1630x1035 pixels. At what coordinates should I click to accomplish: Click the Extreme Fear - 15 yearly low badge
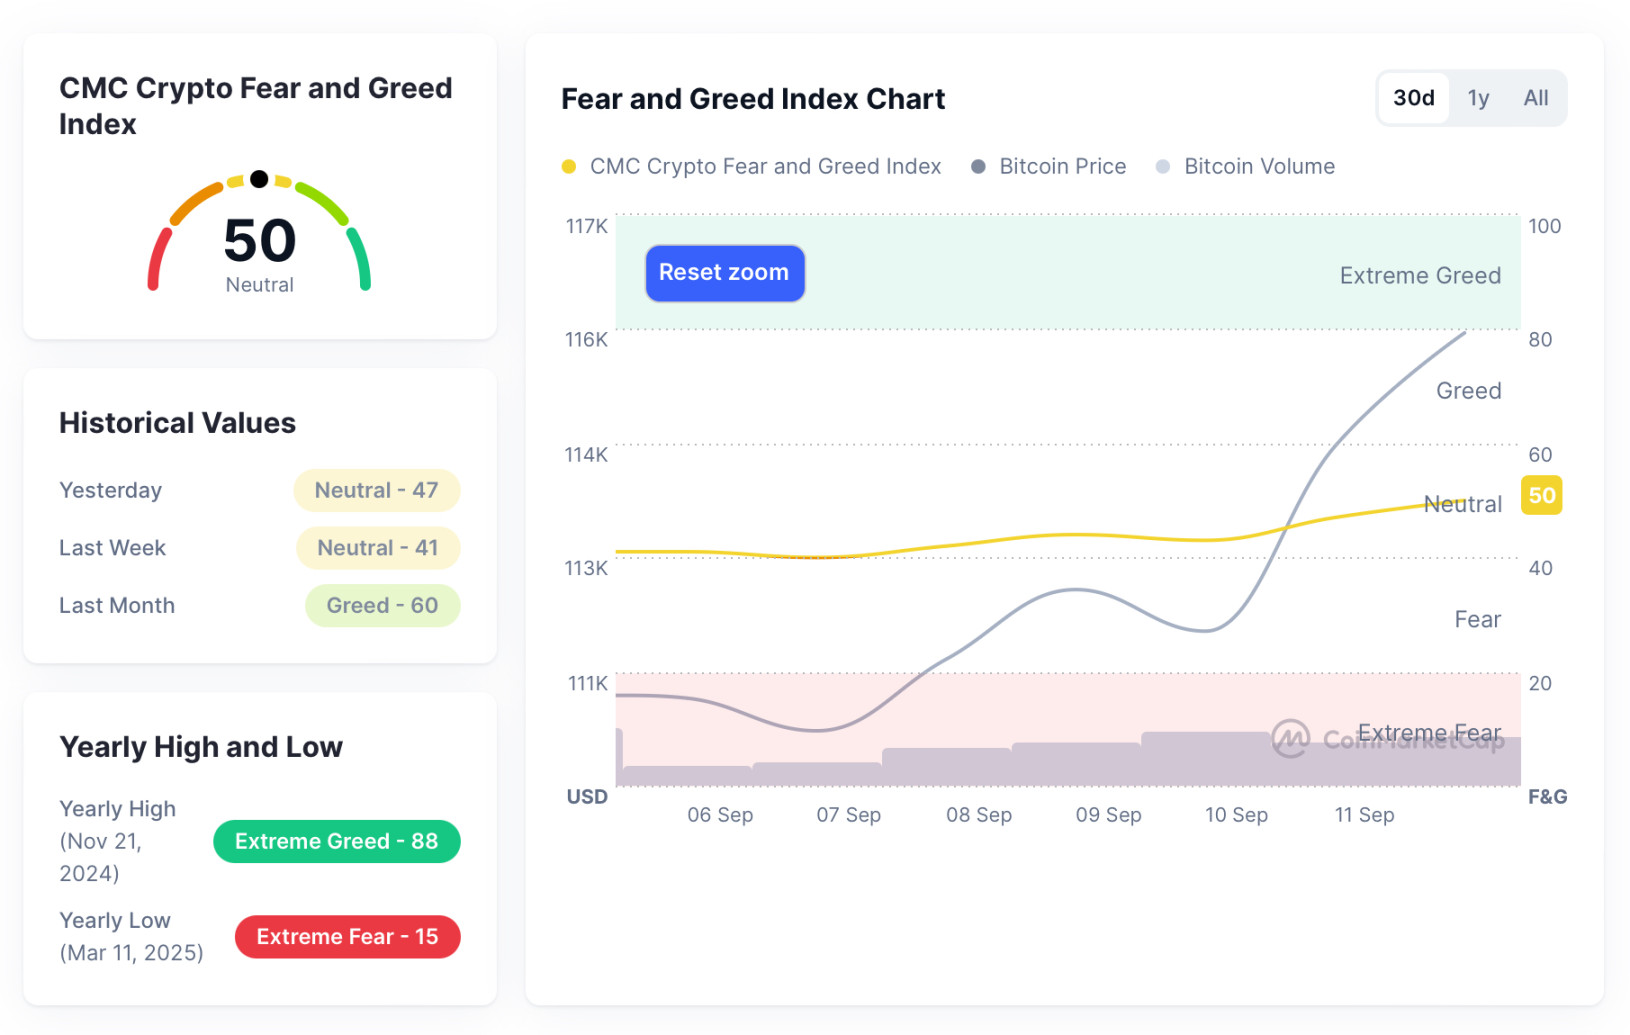tap(347, 937)
